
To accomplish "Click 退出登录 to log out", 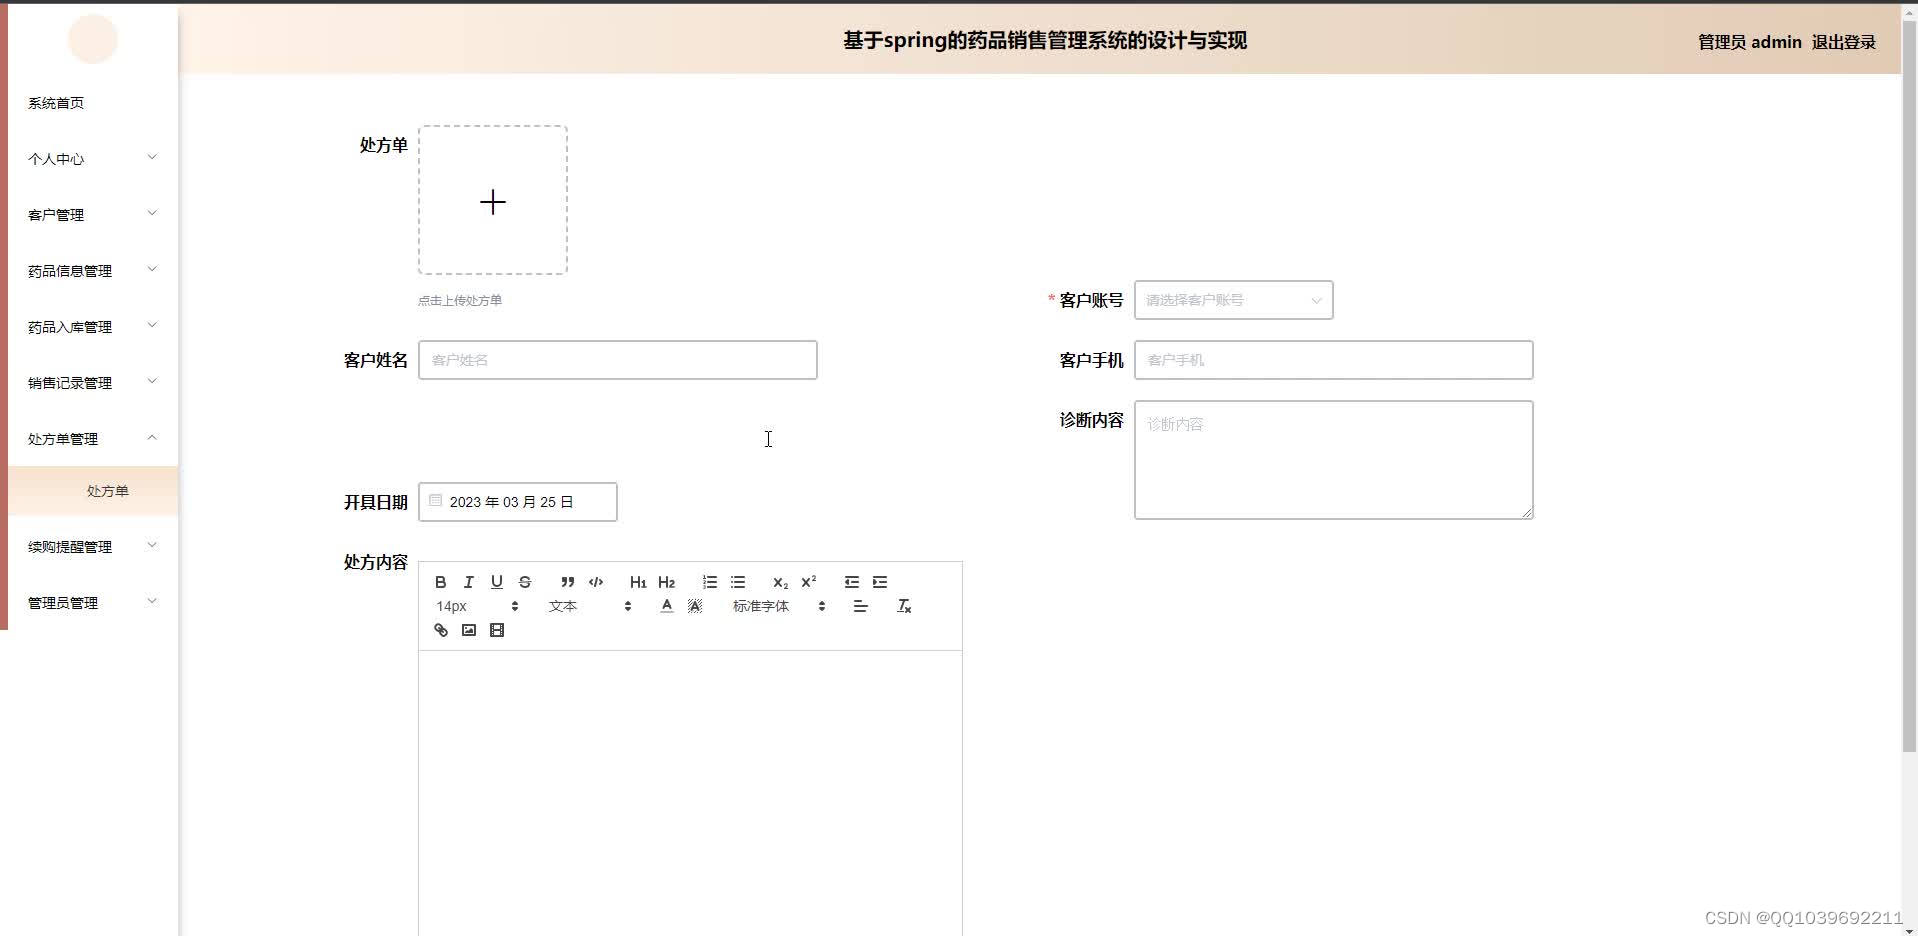I will point(1843,42).
